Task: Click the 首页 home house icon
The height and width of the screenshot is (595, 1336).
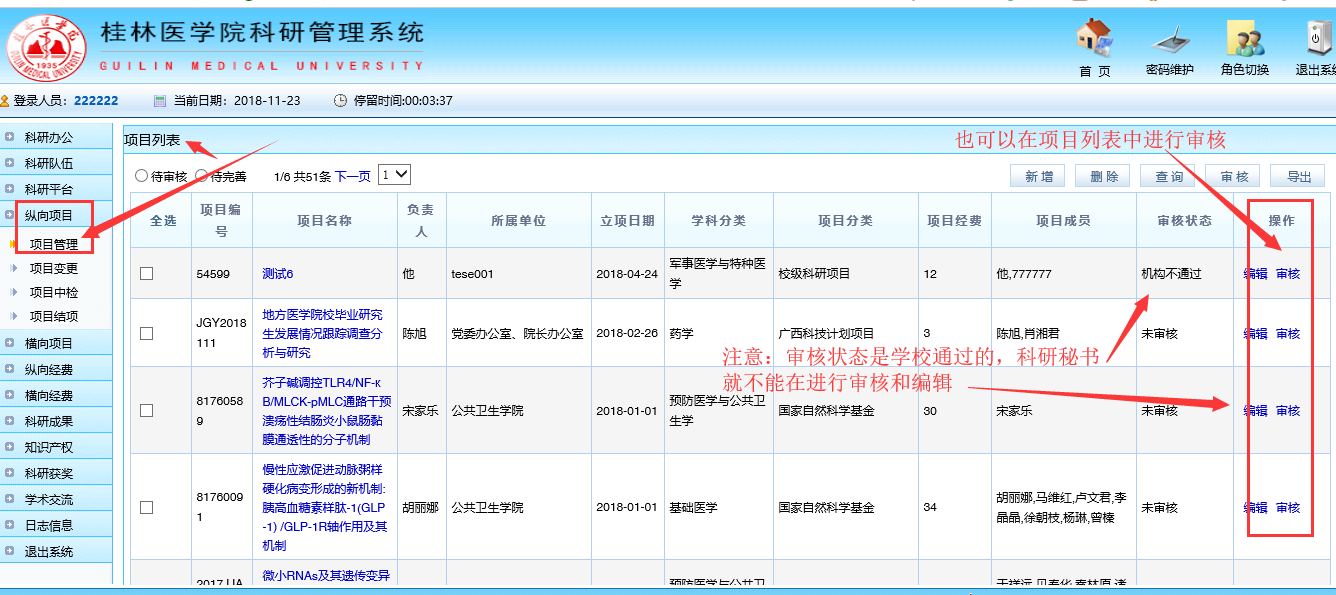Action: [x=1094, y=38]
